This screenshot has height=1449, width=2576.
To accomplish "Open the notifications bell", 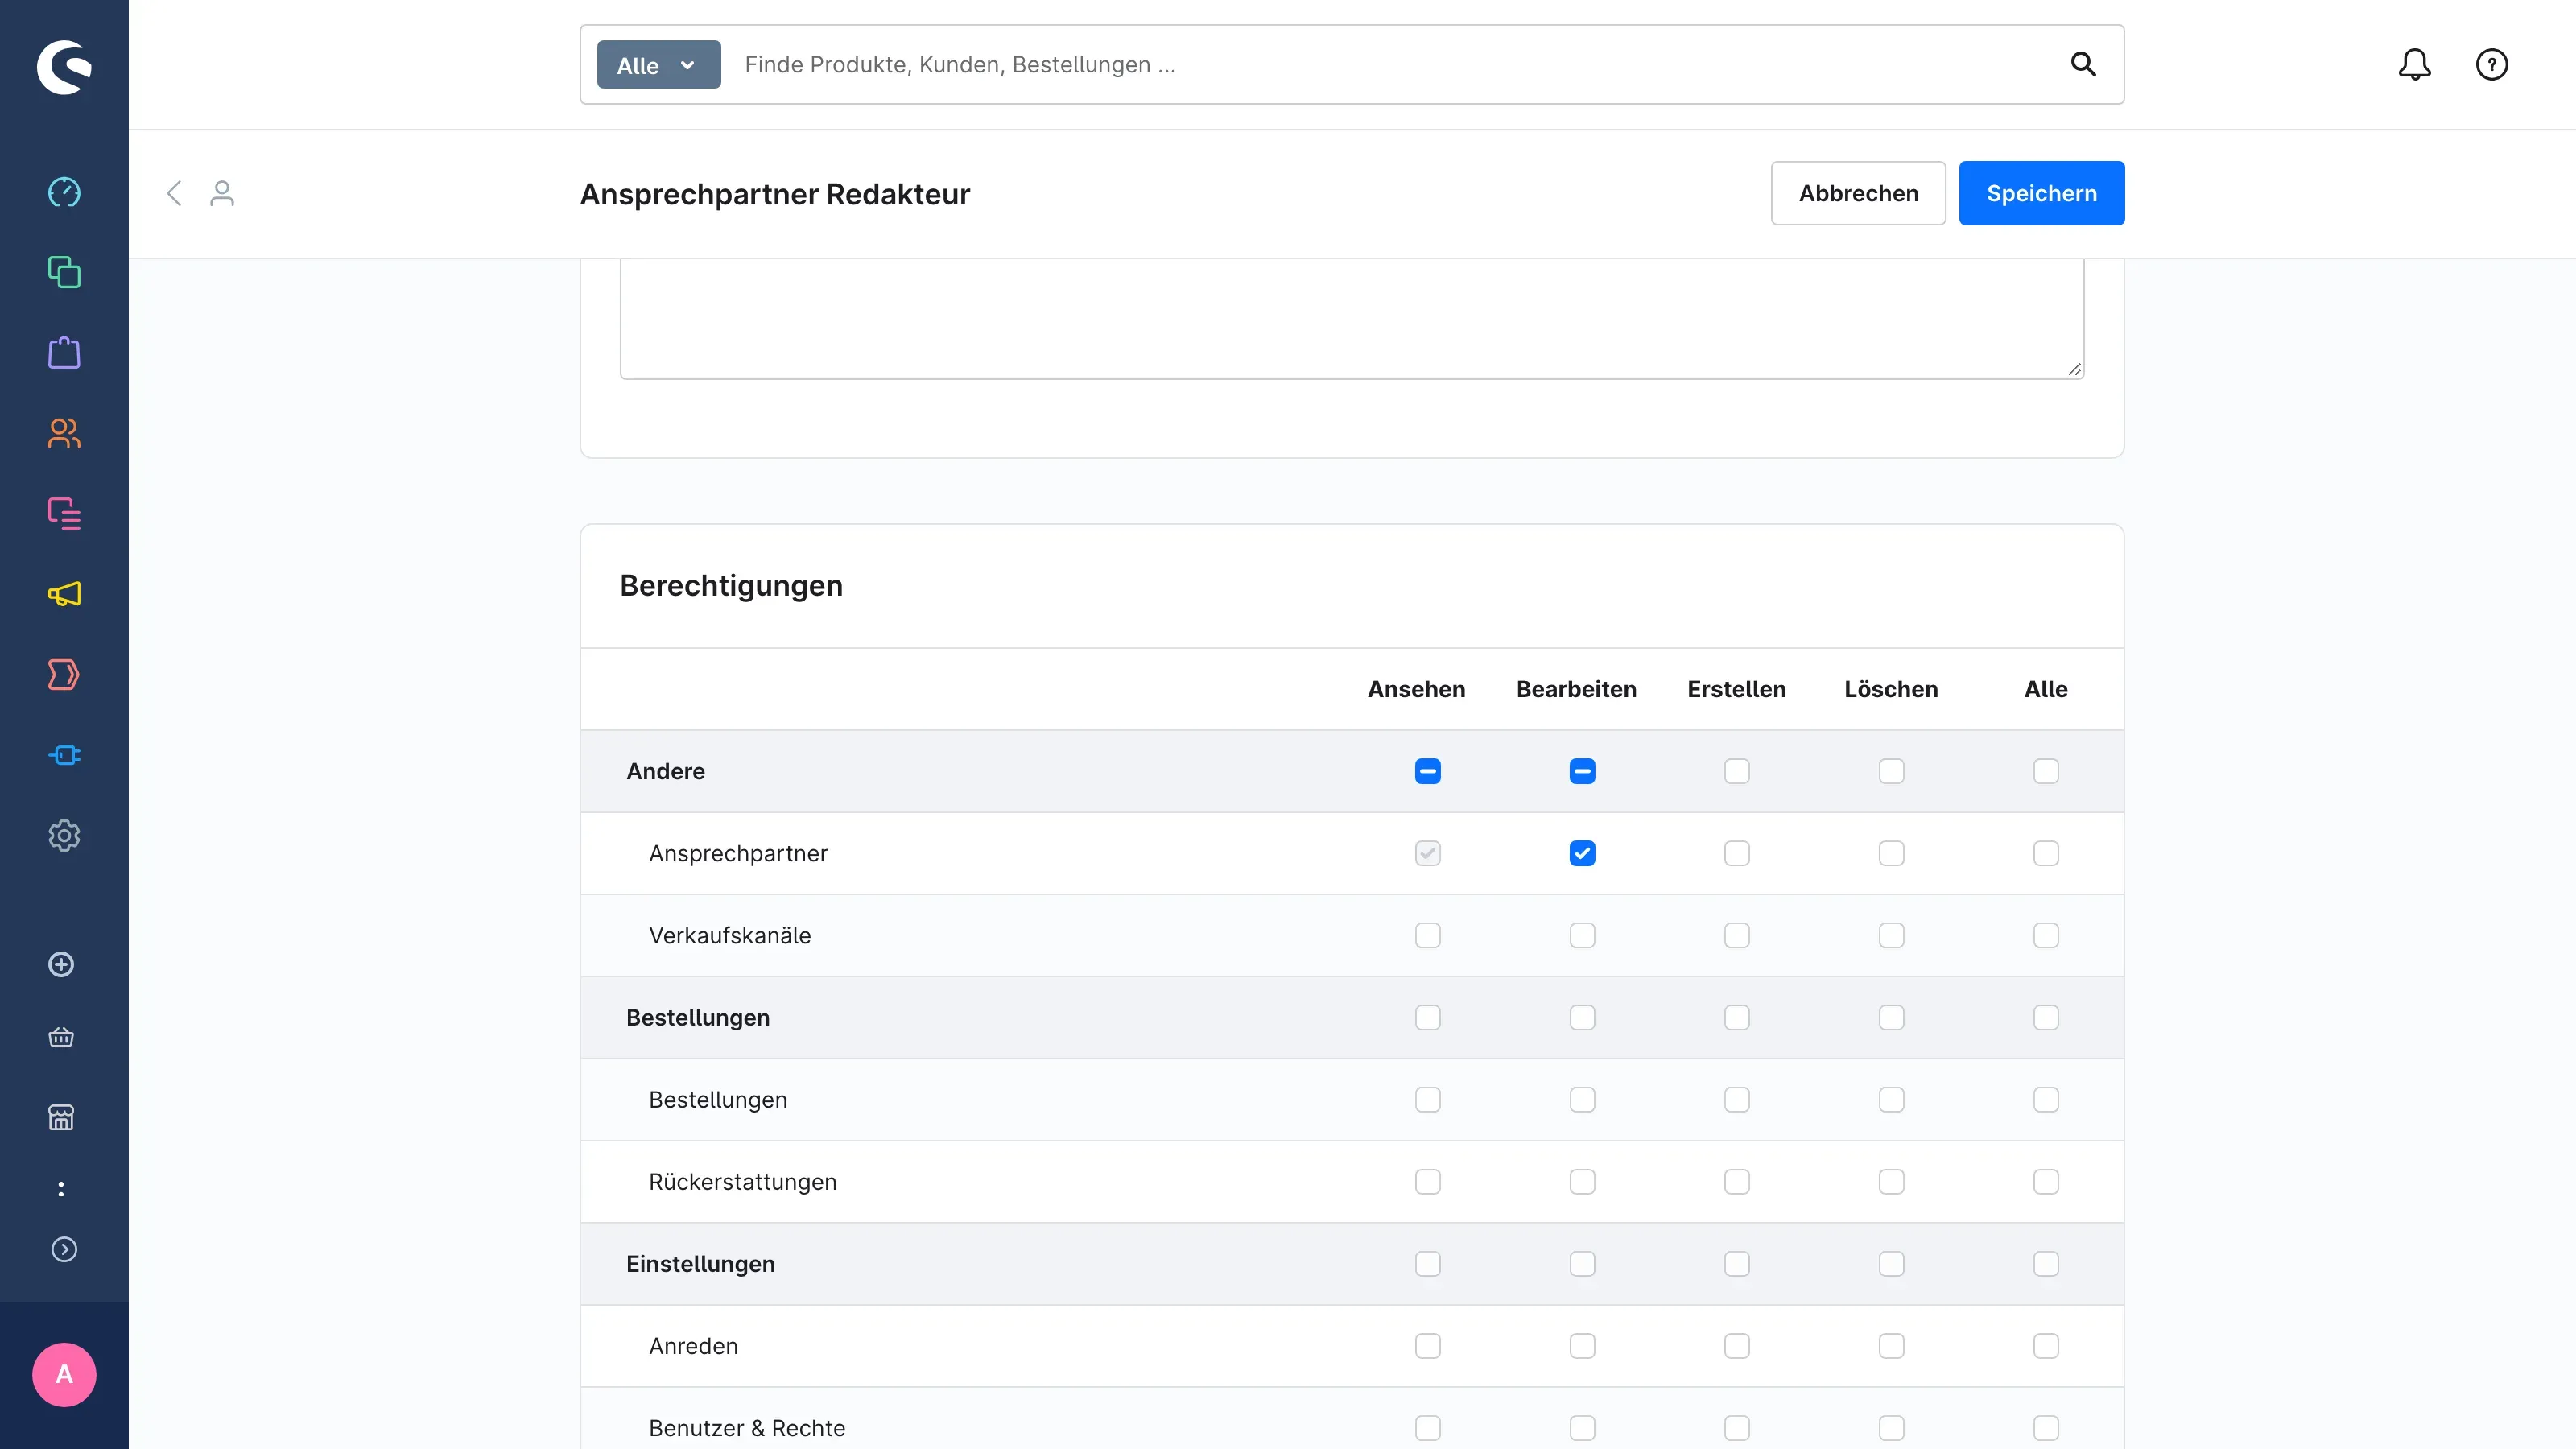I will tap(2414, 64).
